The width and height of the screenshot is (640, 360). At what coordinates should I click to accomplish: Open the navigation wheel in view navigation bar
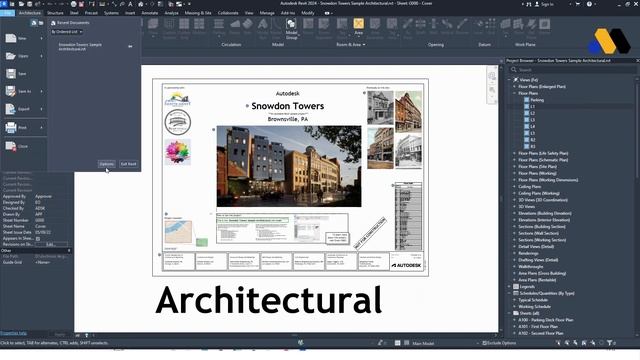tap(492, 76)
